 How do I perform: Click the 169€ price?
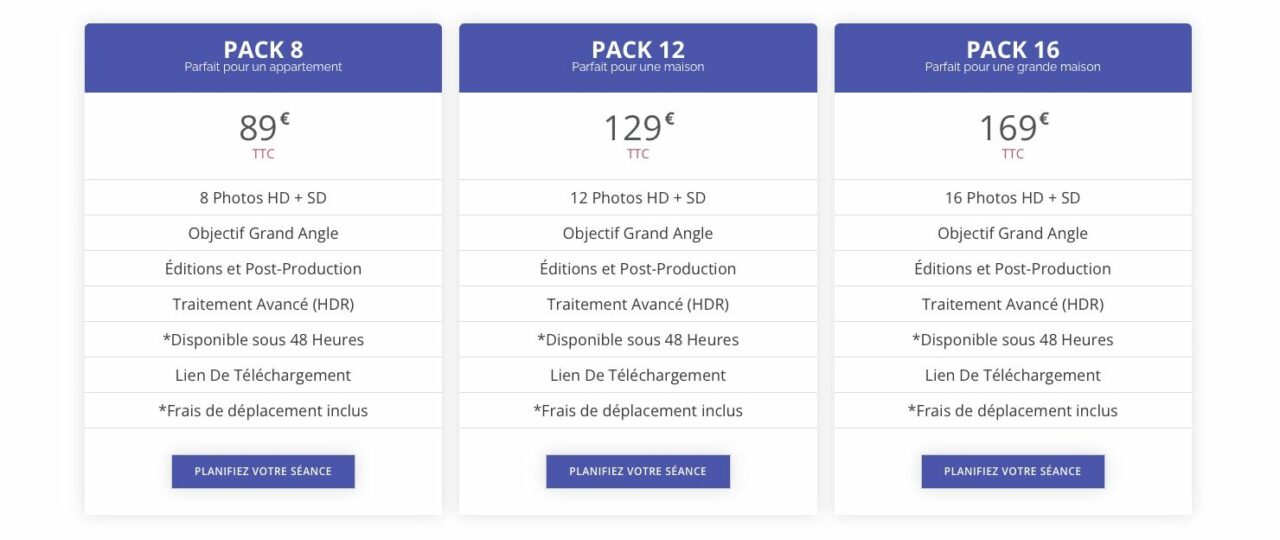point(1012,128)
